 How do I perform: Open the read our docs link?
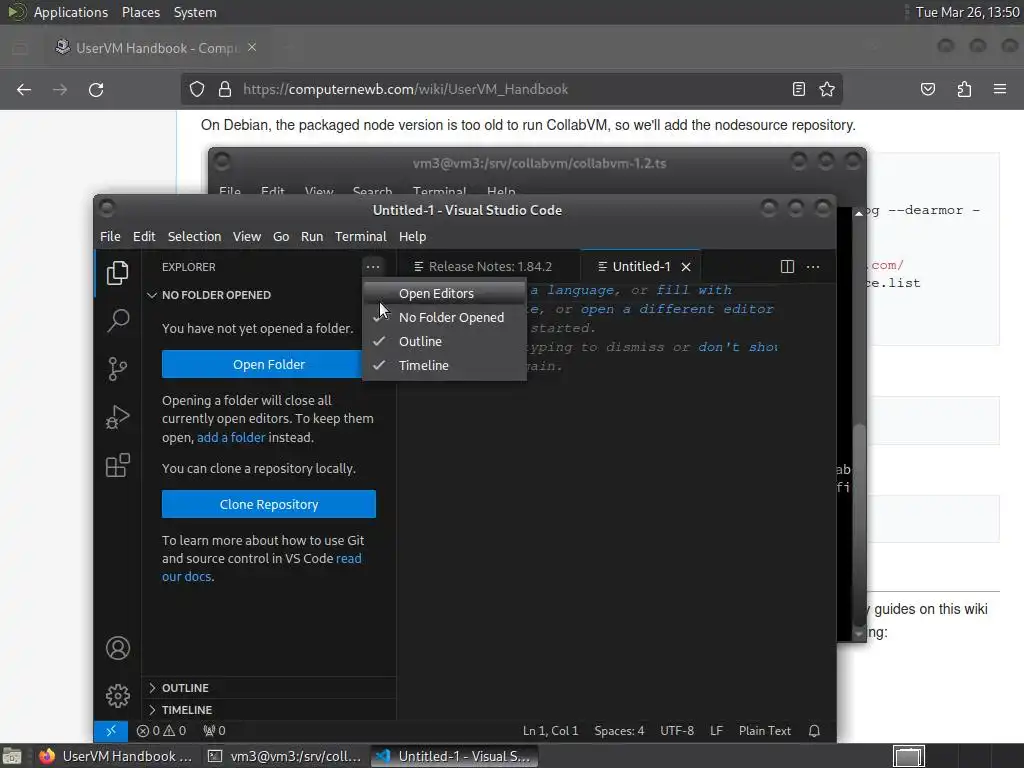click(x=349, y=558)
